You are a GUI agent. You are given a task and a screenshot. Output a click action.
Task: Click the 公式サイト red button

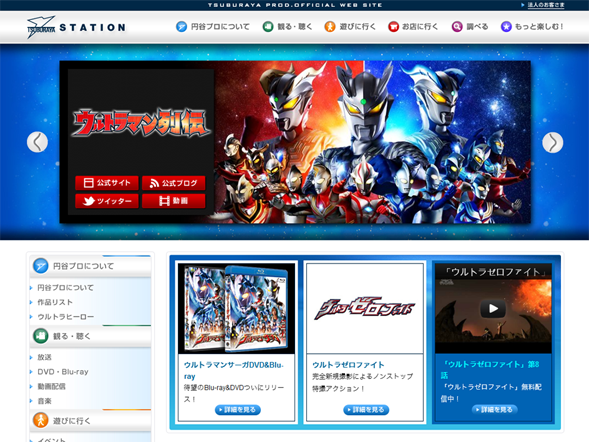point(107,183)
